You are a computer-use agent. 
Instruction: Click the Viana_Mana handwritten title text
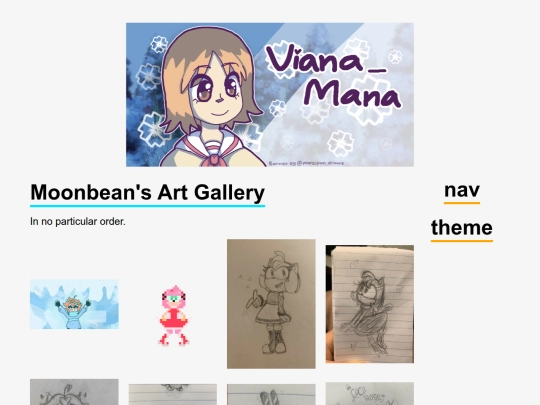333,76
